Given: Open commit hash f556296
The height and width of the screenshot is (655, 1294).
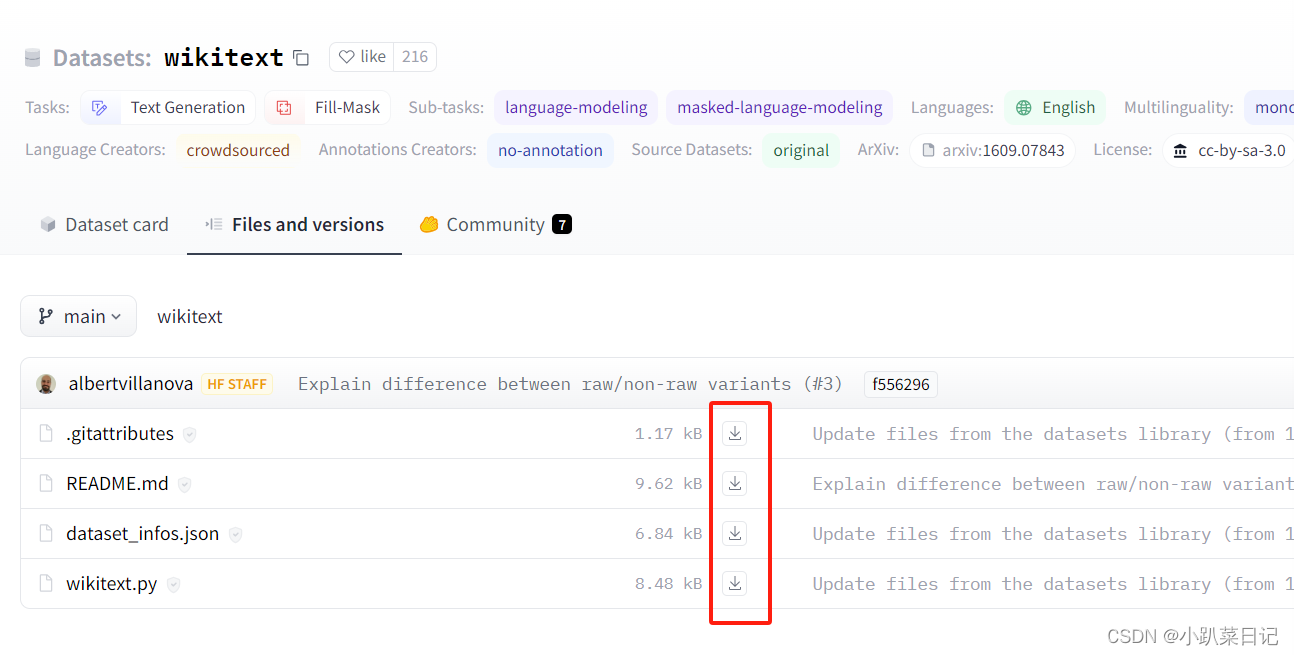Looking at the screenshot, I should click(901, 384).
